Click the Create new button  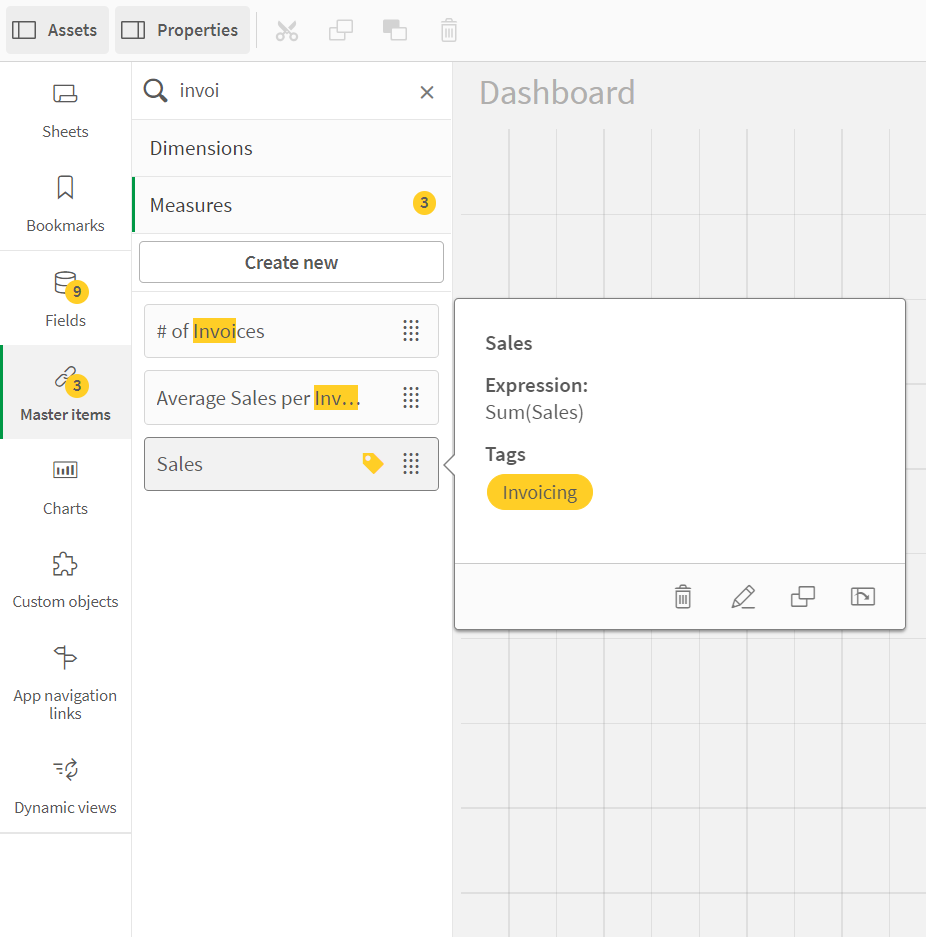[291, 262]
